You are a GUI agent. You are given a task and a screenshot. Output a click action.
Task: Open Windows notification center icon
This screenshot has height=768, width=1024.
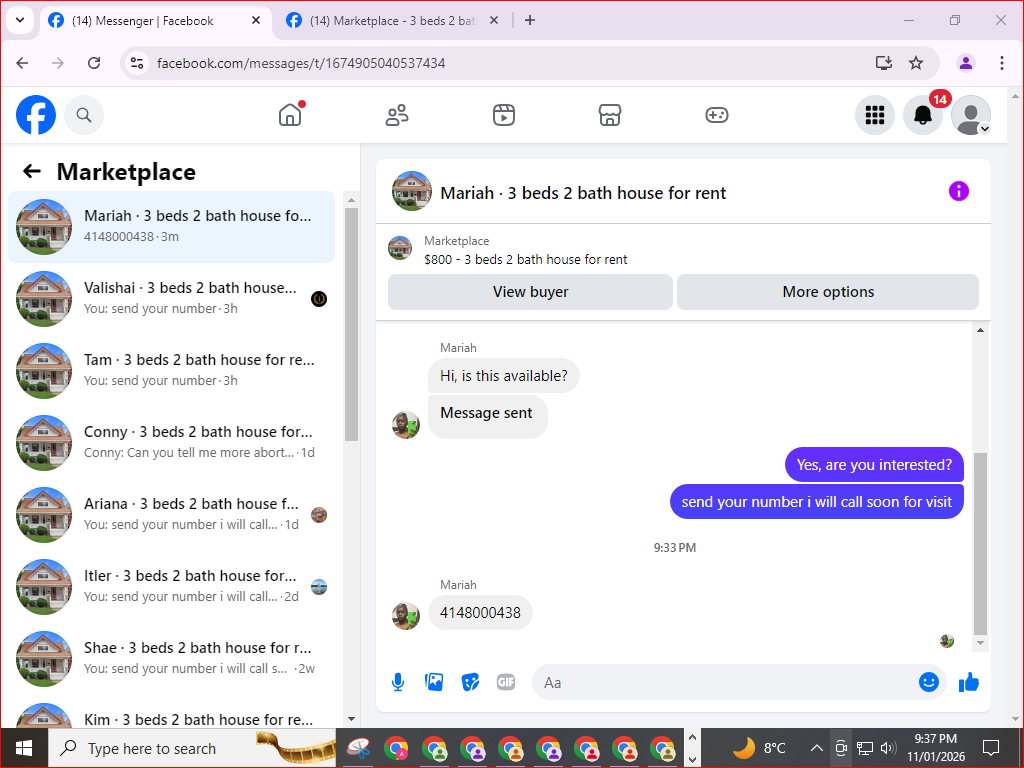pyautogui.click(x=991, y=748)
